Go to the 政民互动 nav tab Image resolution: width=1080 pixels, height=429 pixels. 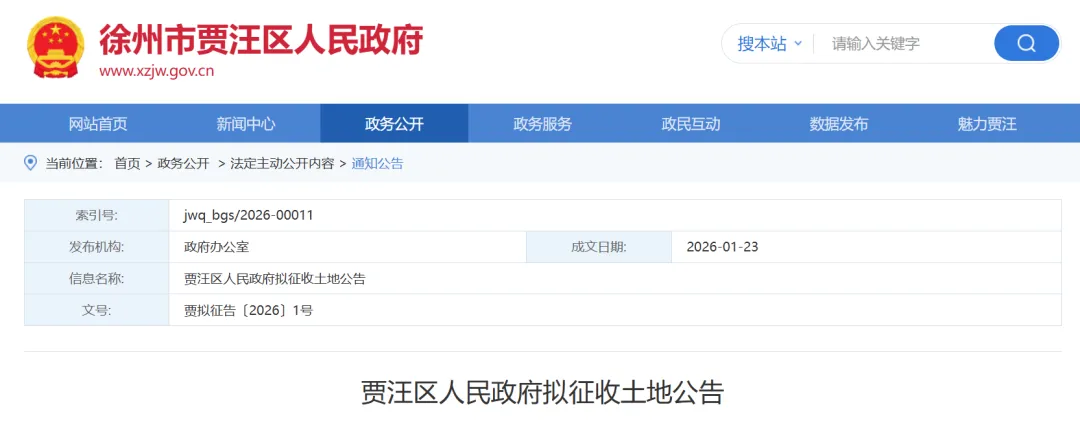point(690,124)
